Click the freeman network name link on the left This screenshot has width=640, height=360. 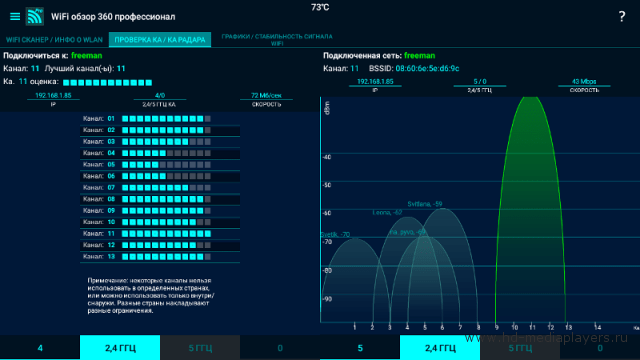(x=87, y=56)
